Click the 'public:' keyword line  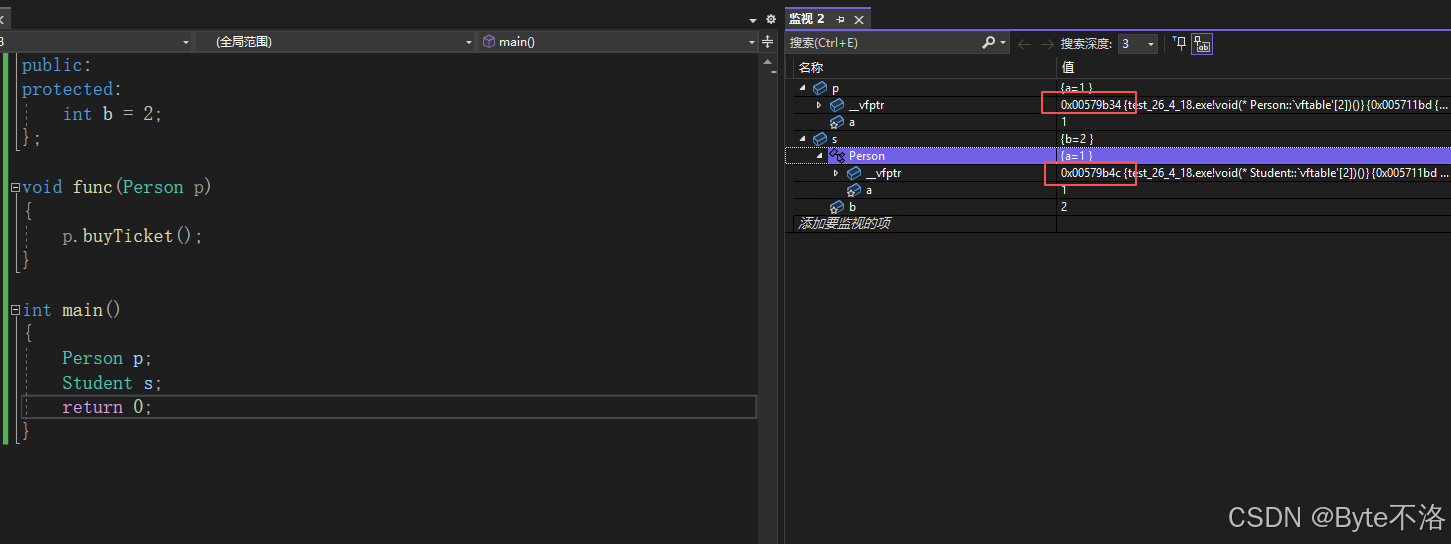57,65
